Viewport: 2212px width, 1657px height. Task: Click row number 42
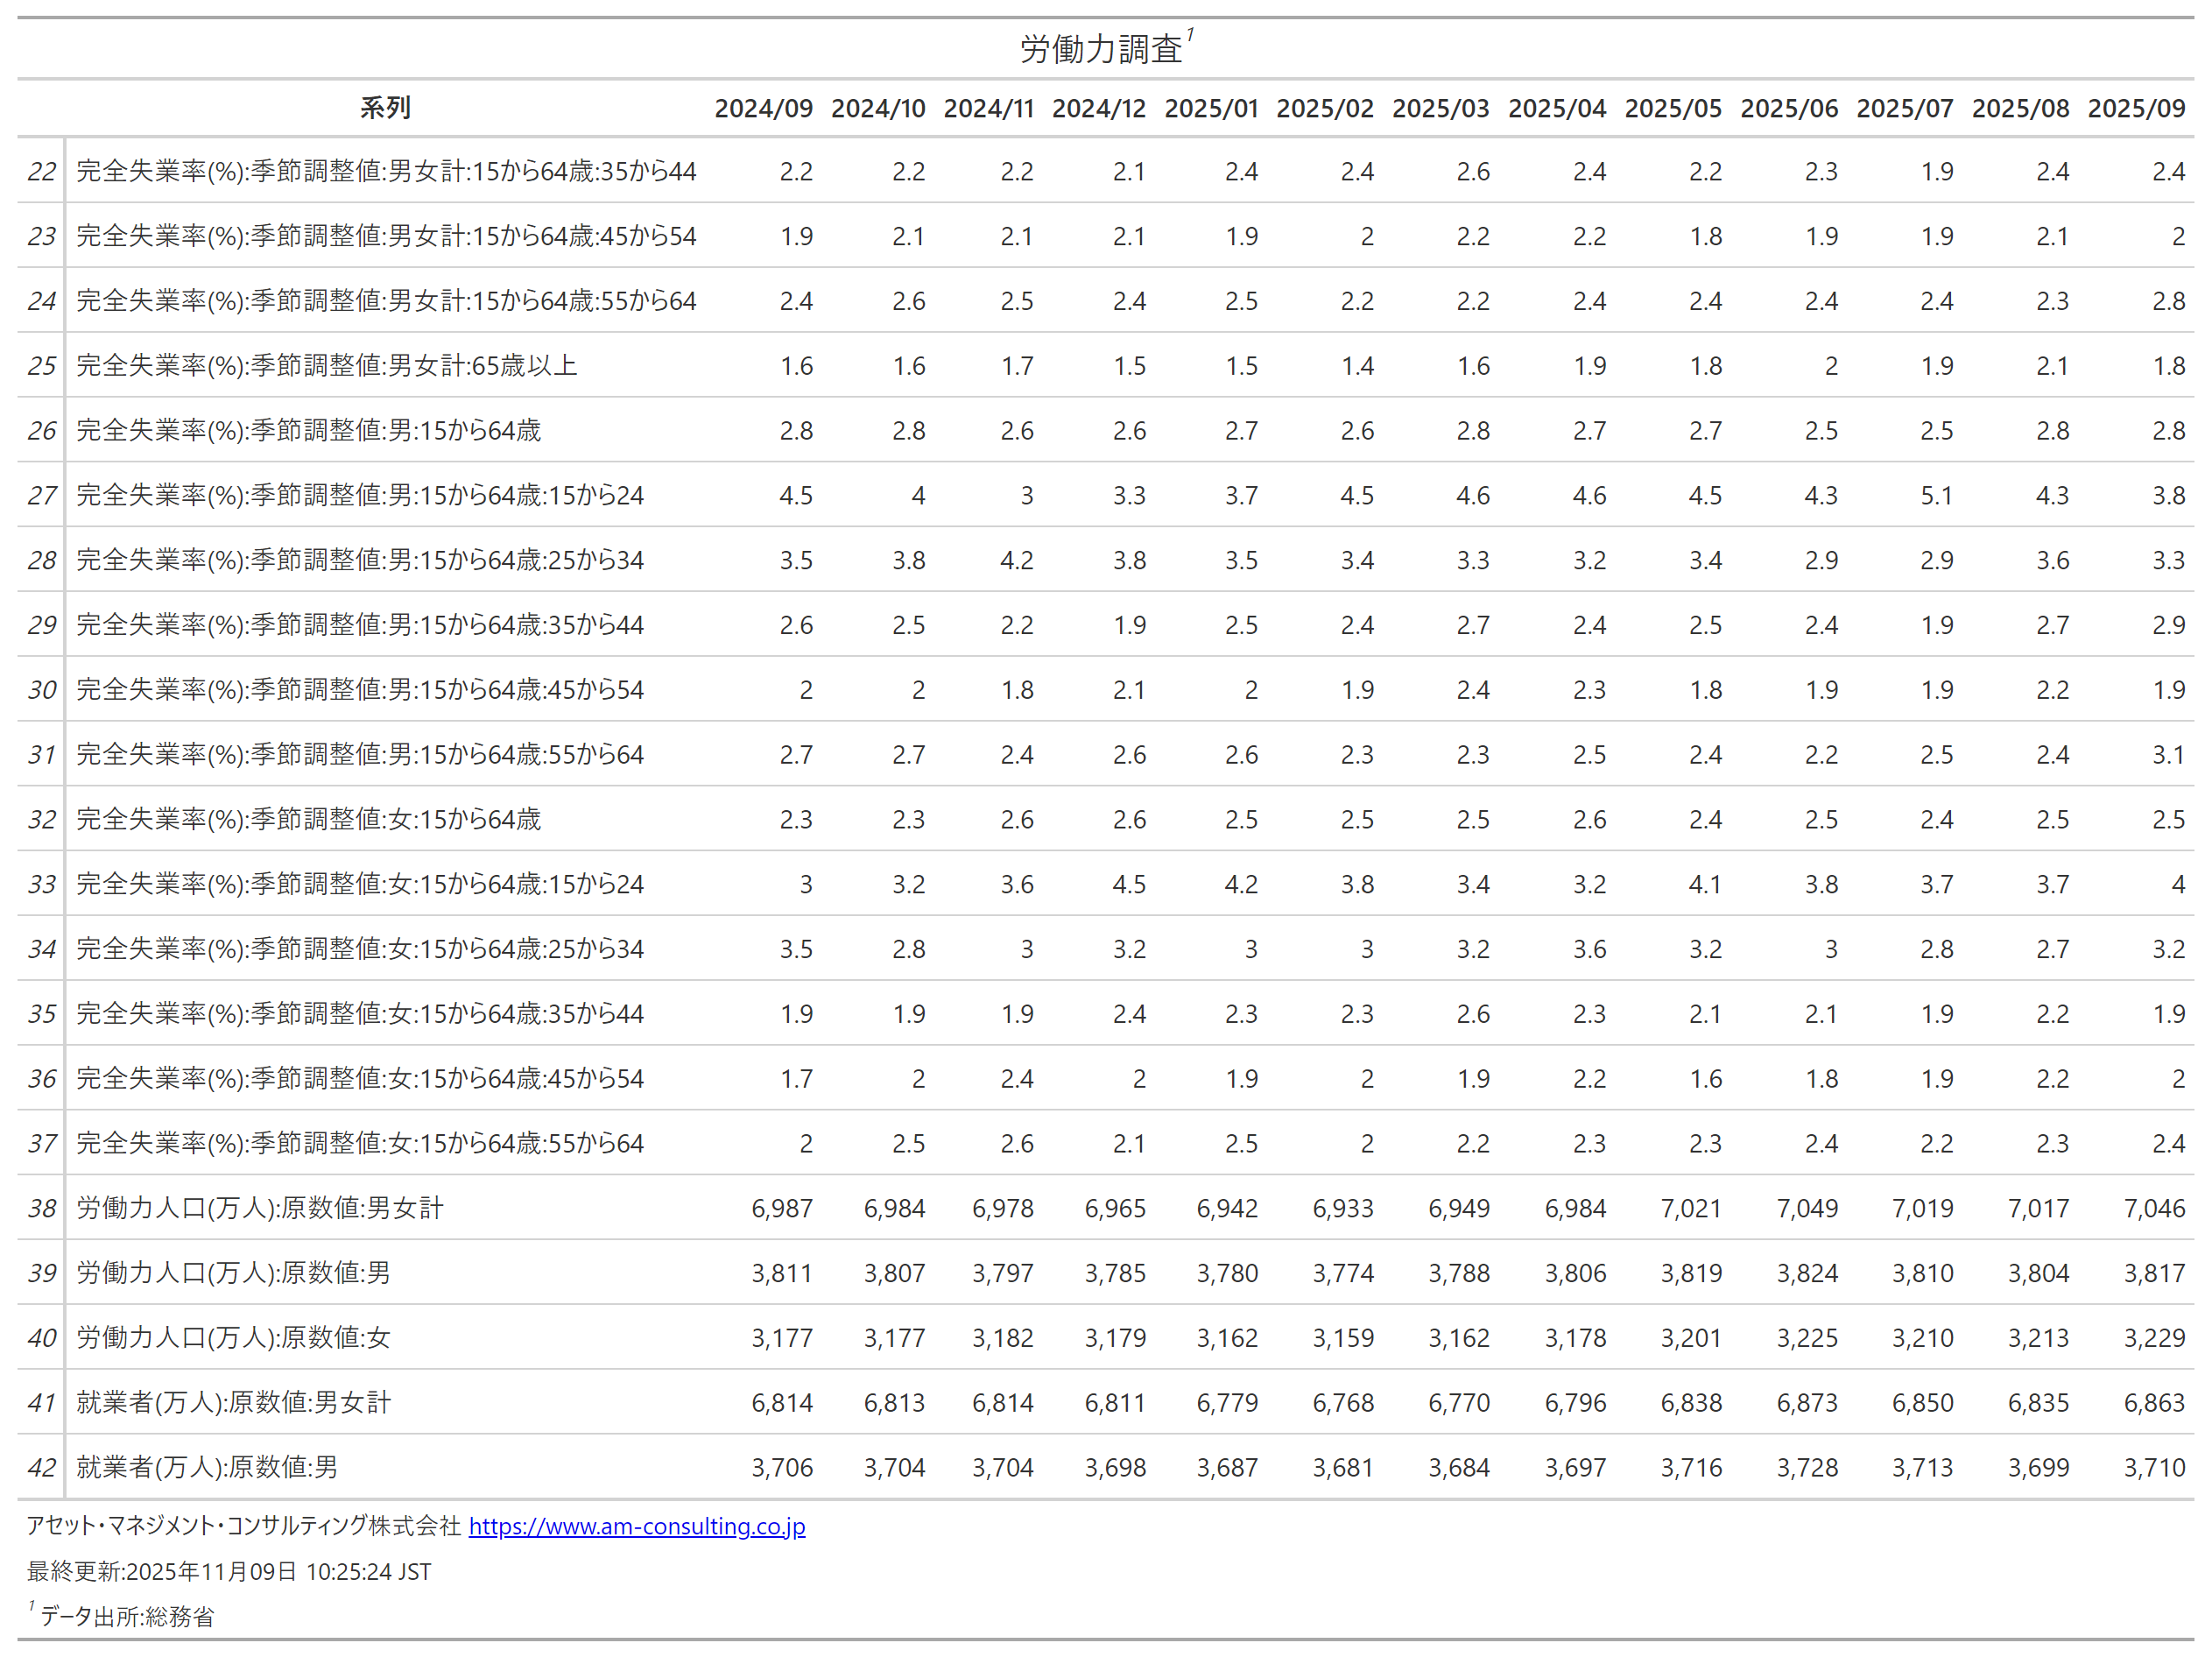tap(41, 1467)
